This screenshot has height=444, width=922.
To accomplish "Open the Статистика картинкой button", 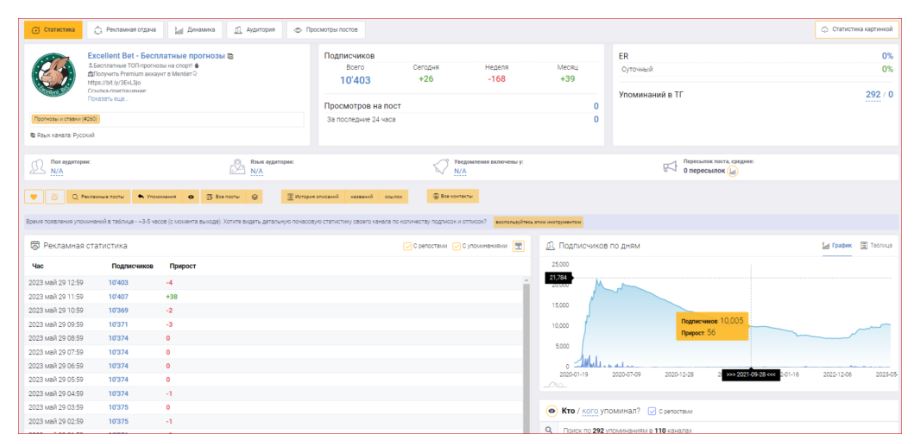I will pyautogui.click(x=857, y=29).
